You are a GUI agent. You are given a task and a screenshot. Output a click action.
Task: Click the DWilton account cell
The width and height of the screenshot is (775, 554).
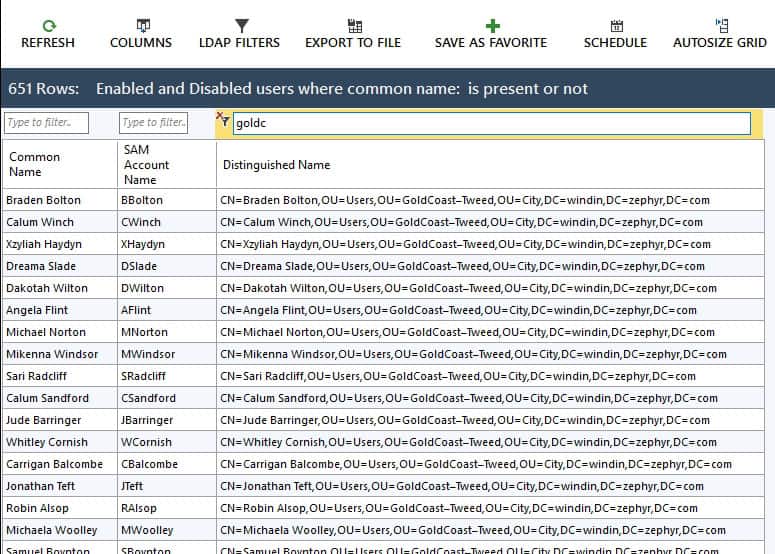pyautogui.click(x=167, y=288)
